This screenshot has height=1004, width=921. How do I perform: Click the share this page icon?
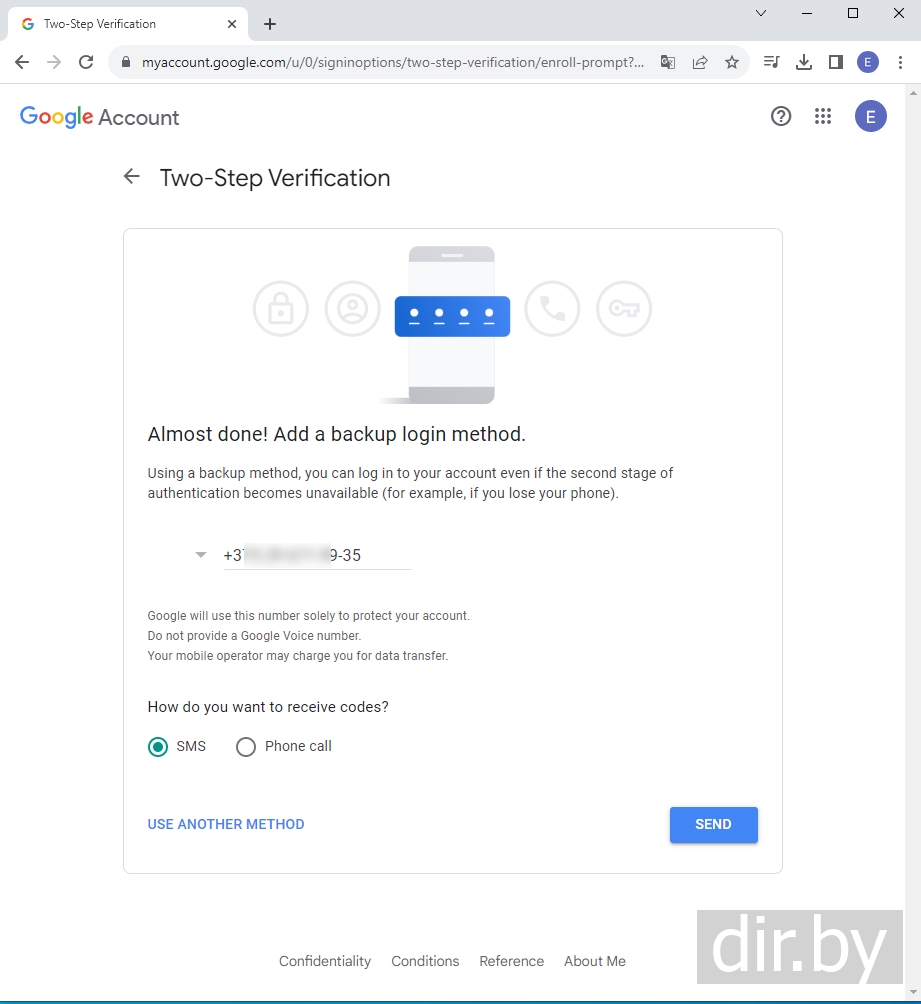[700, 62]
